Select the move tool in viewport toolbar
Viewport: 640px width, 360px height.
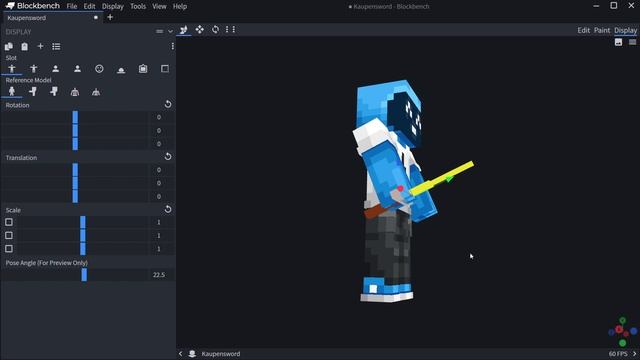click(x=200, y=29)
